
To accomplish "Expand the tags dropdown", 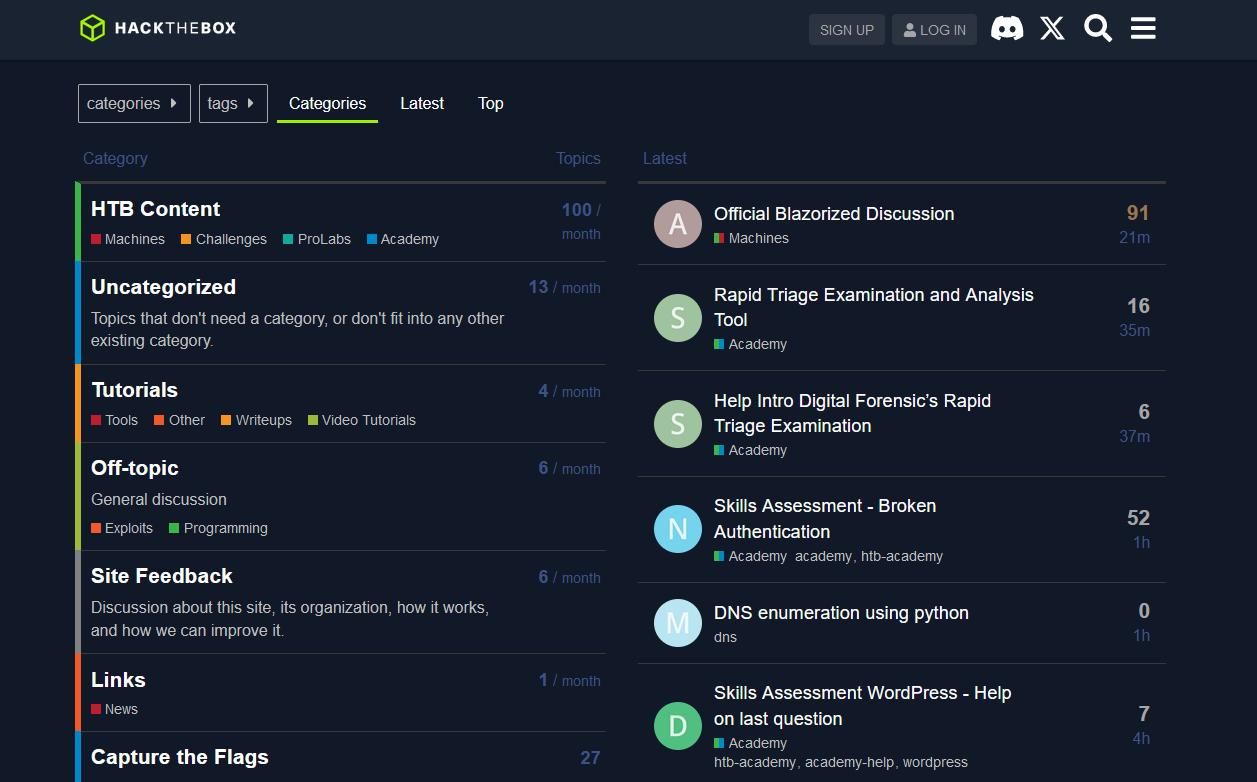I will [x=233, y=103].
